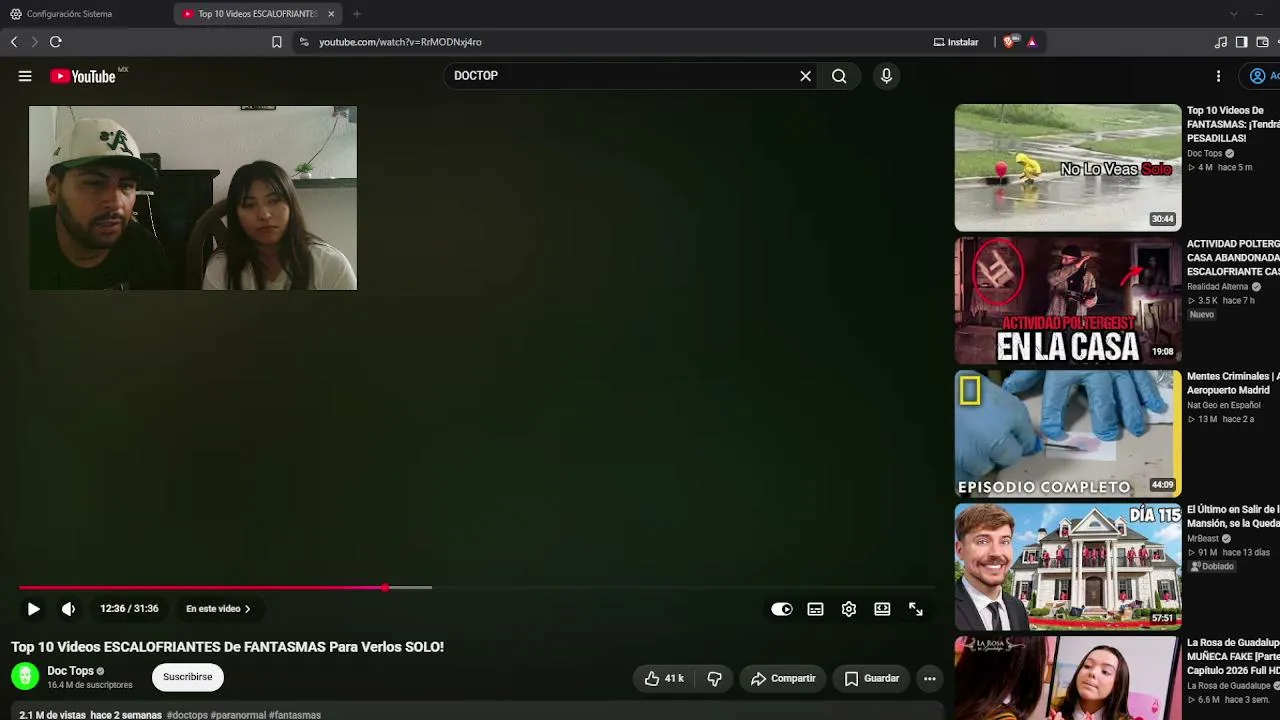
Task: Open the 'EPISODIO COMPLETO' Nat Geo thumbnail
Action: pos(1068,434)
